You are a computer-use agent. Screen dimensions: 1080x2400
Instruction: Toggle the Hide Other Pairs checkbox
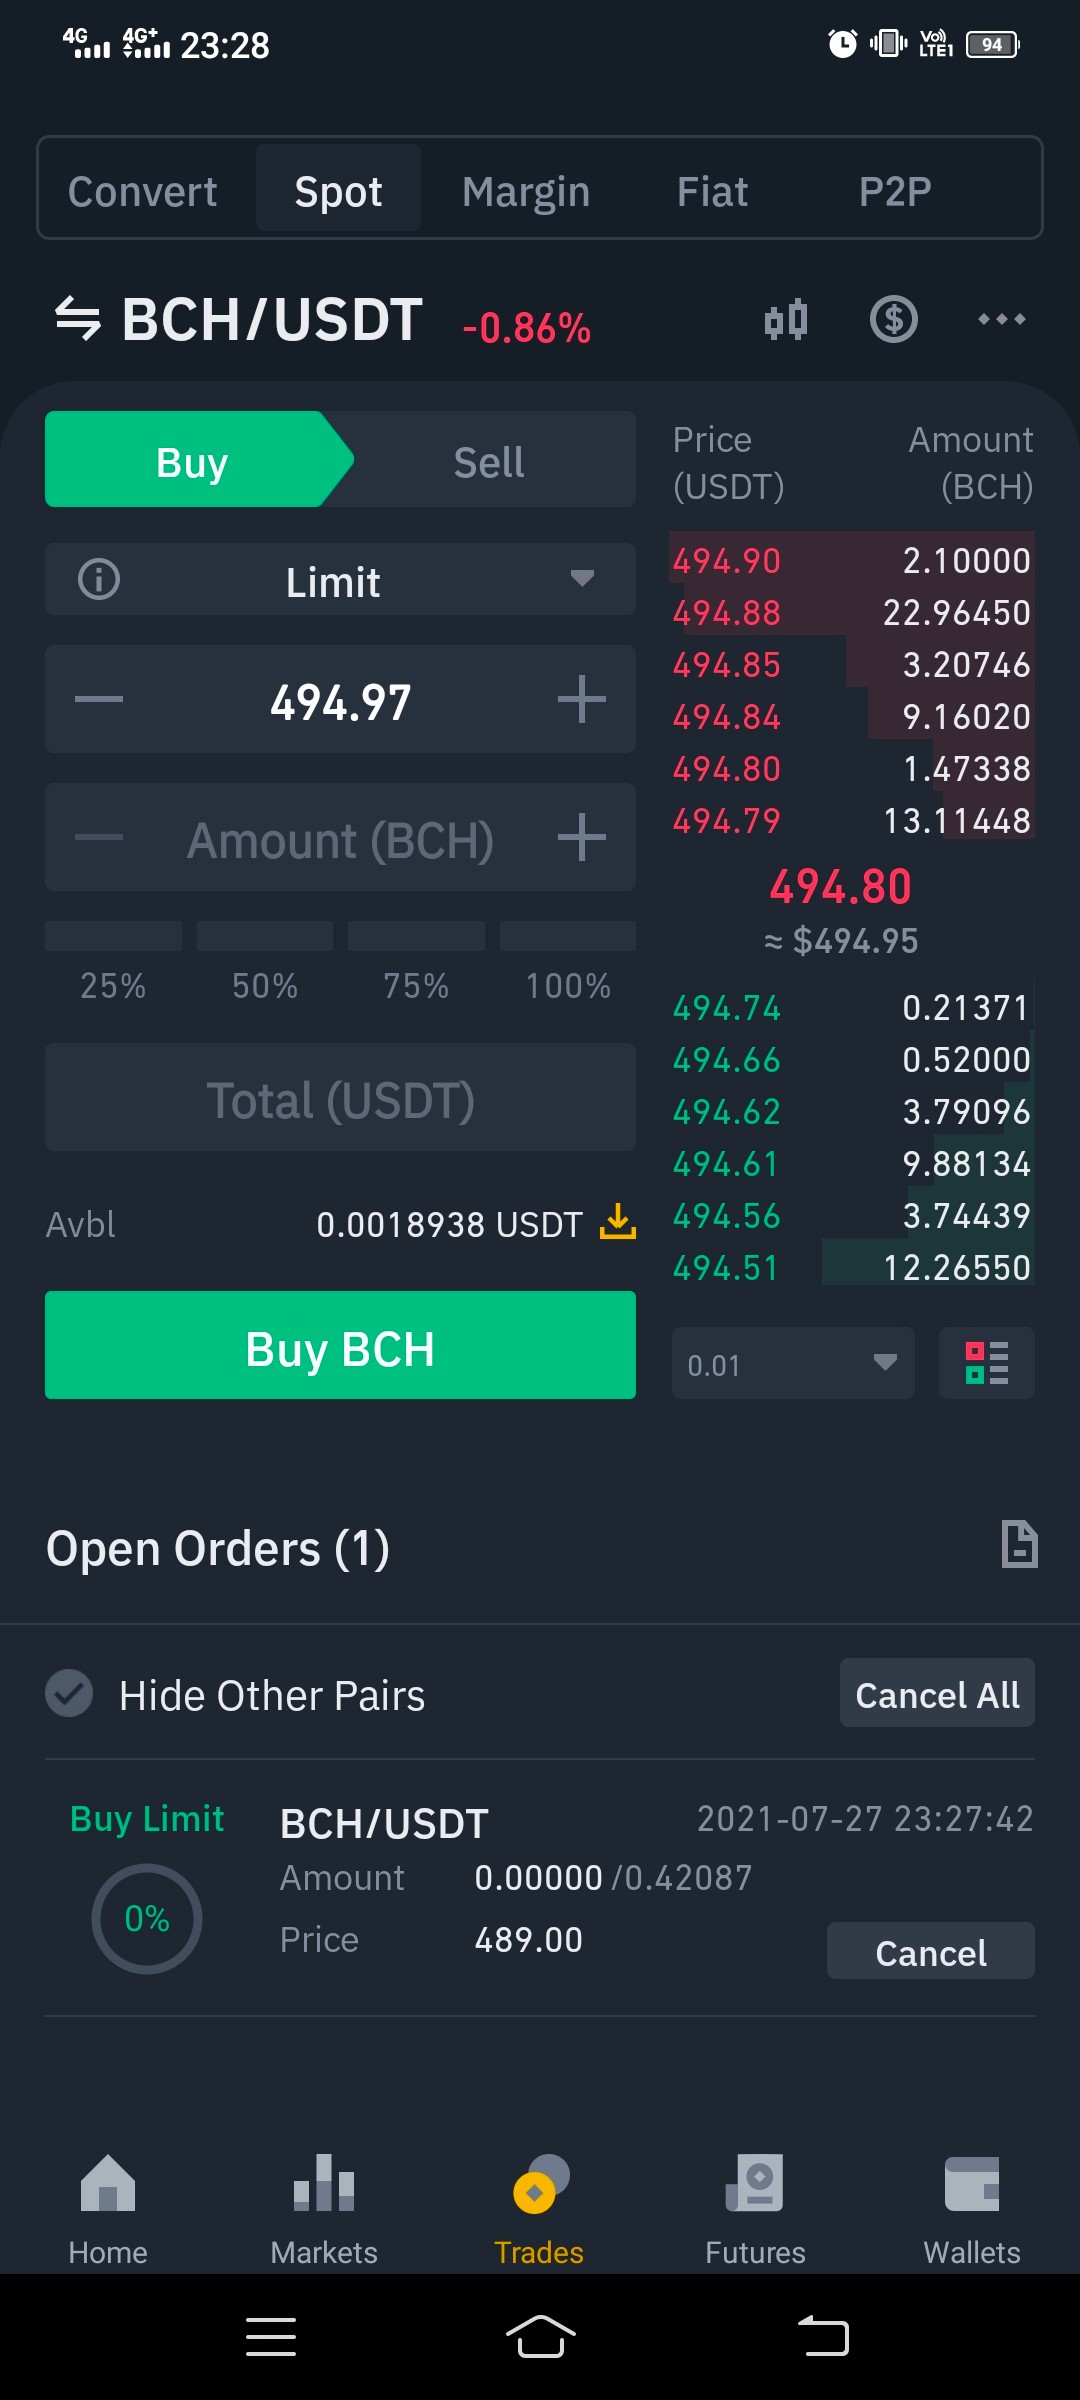(x=69, y=1694)
